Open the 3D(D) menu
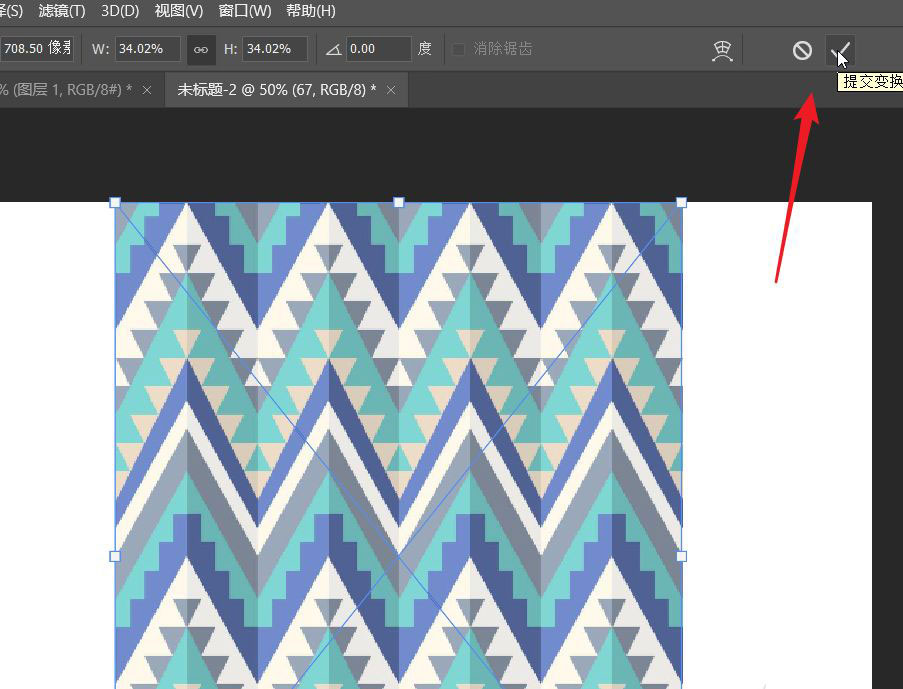Screen dimensions: 903x689 120,11
